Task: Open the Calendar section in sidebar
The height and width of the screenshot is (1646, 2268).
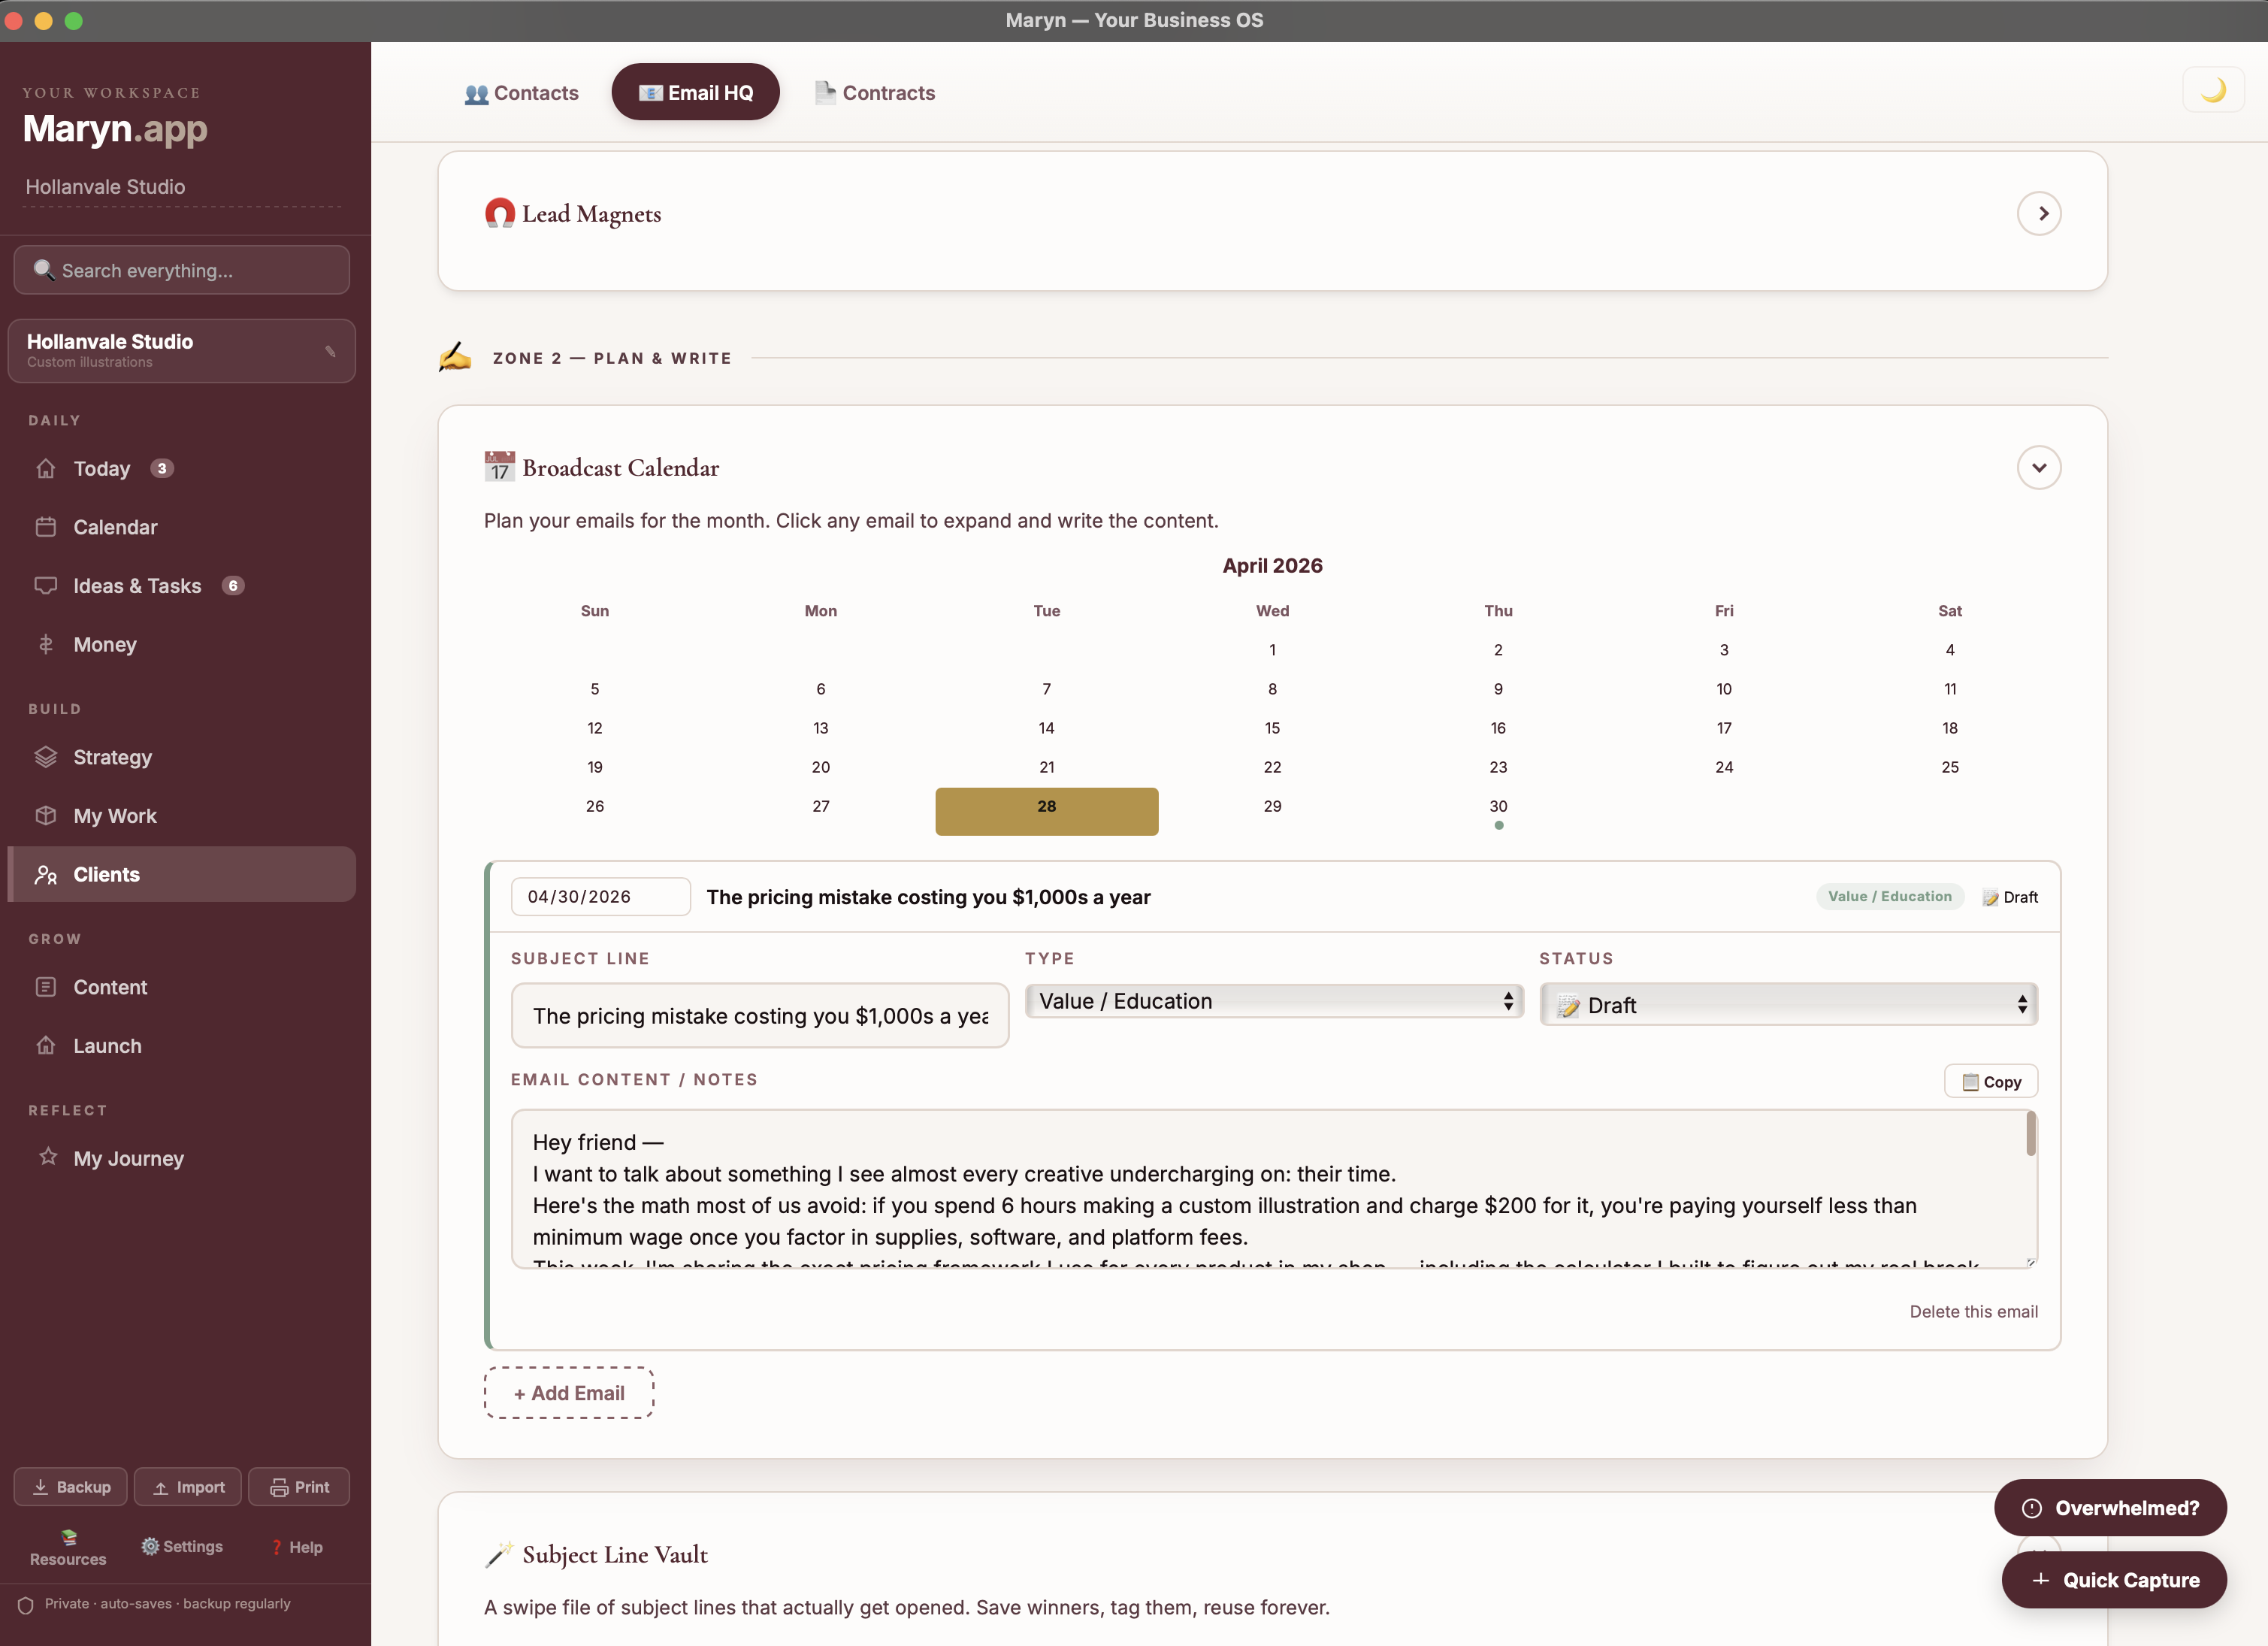Action: point(115,527)
